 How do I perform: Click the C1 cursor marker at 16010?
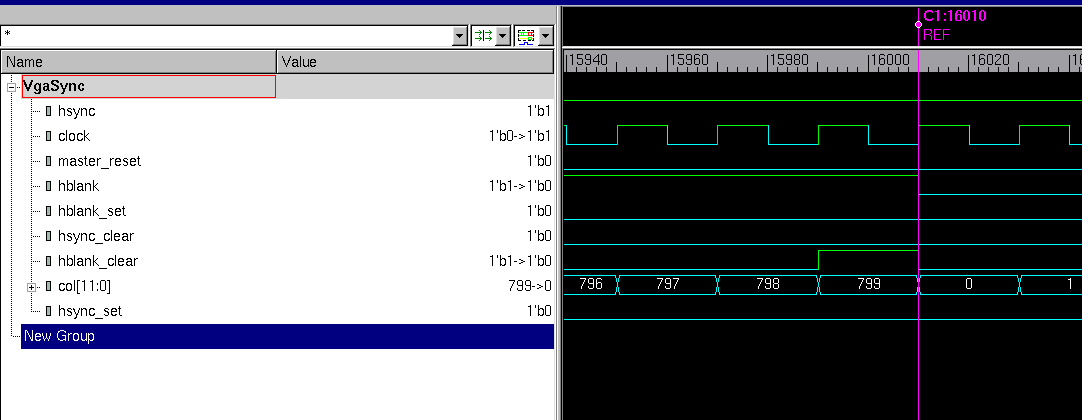918,23
